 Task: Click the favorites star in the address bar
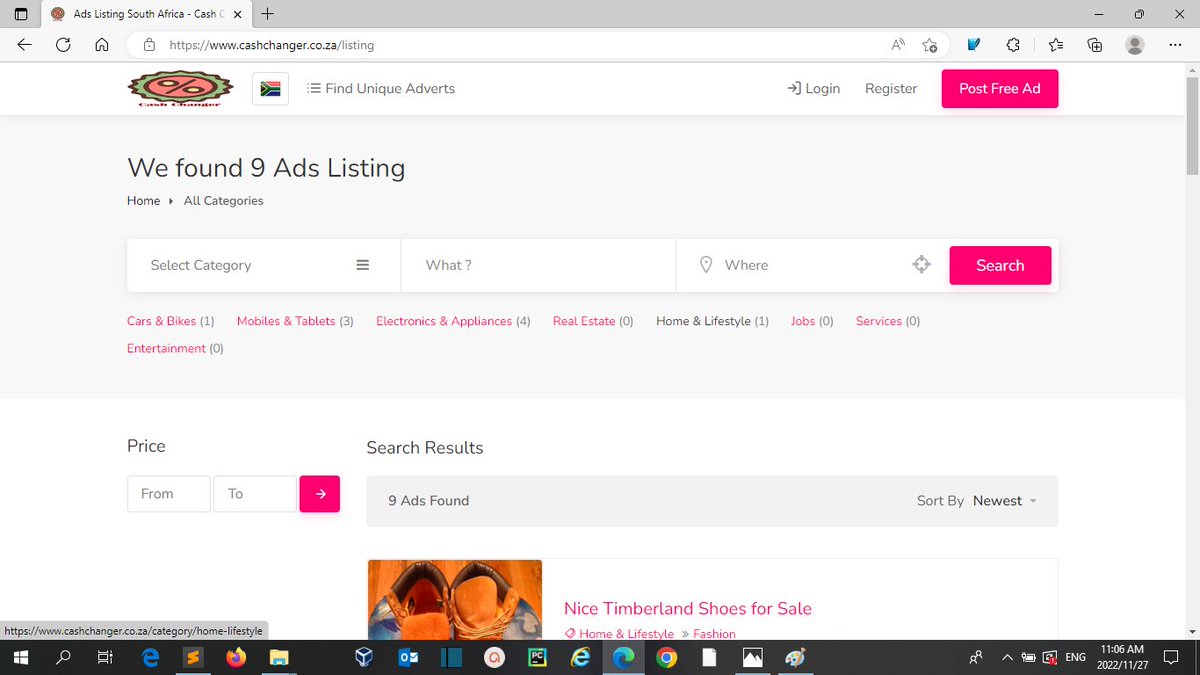(x=929, y=45)
